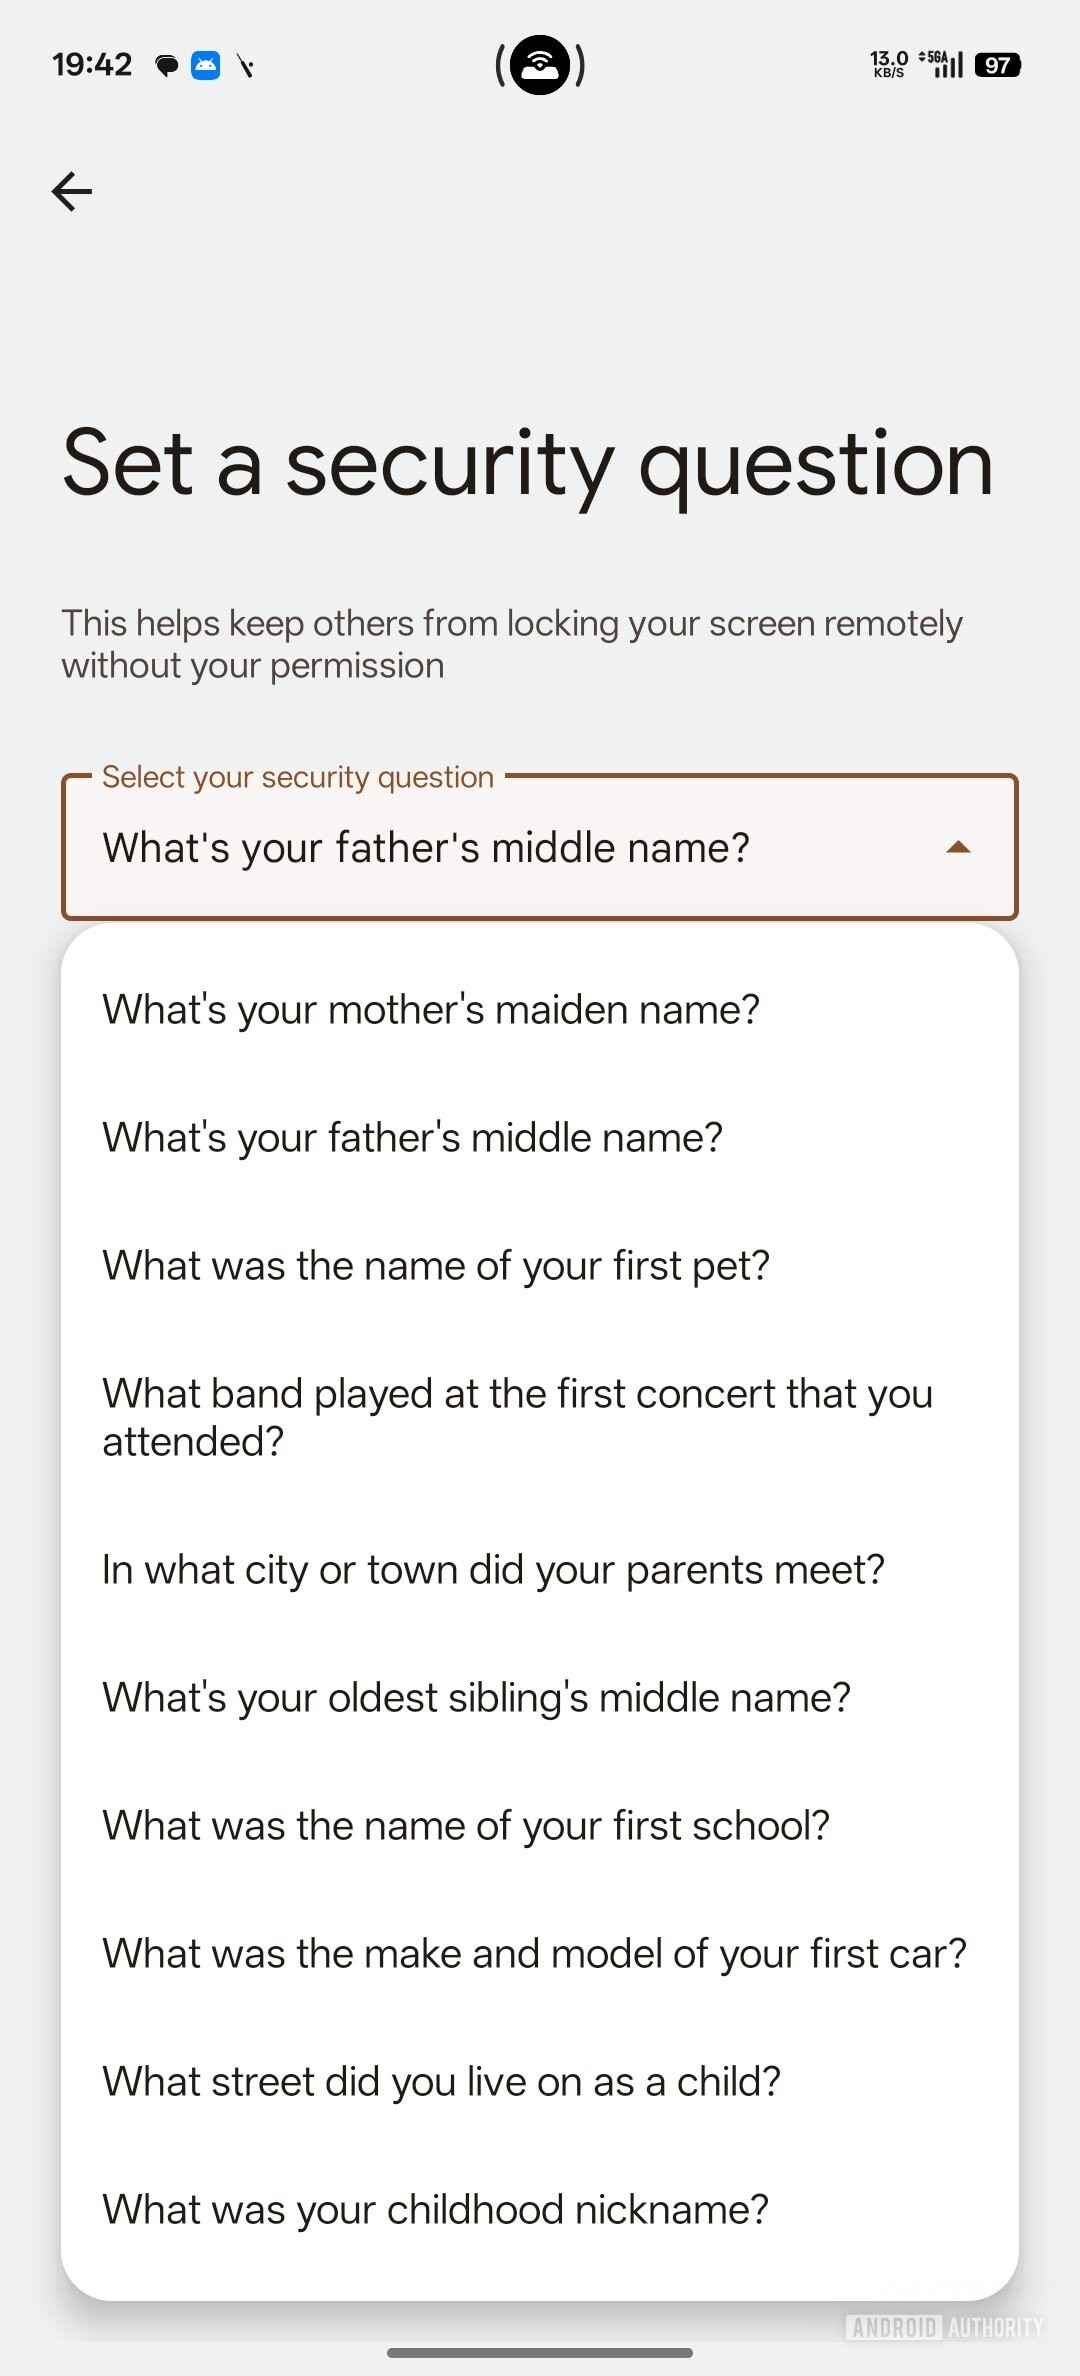The height and width of the screenshot is (2376, 1080).
Task: Tap the battery indicator showing 97
Action: pyautogui.click(x=997, y=65)
